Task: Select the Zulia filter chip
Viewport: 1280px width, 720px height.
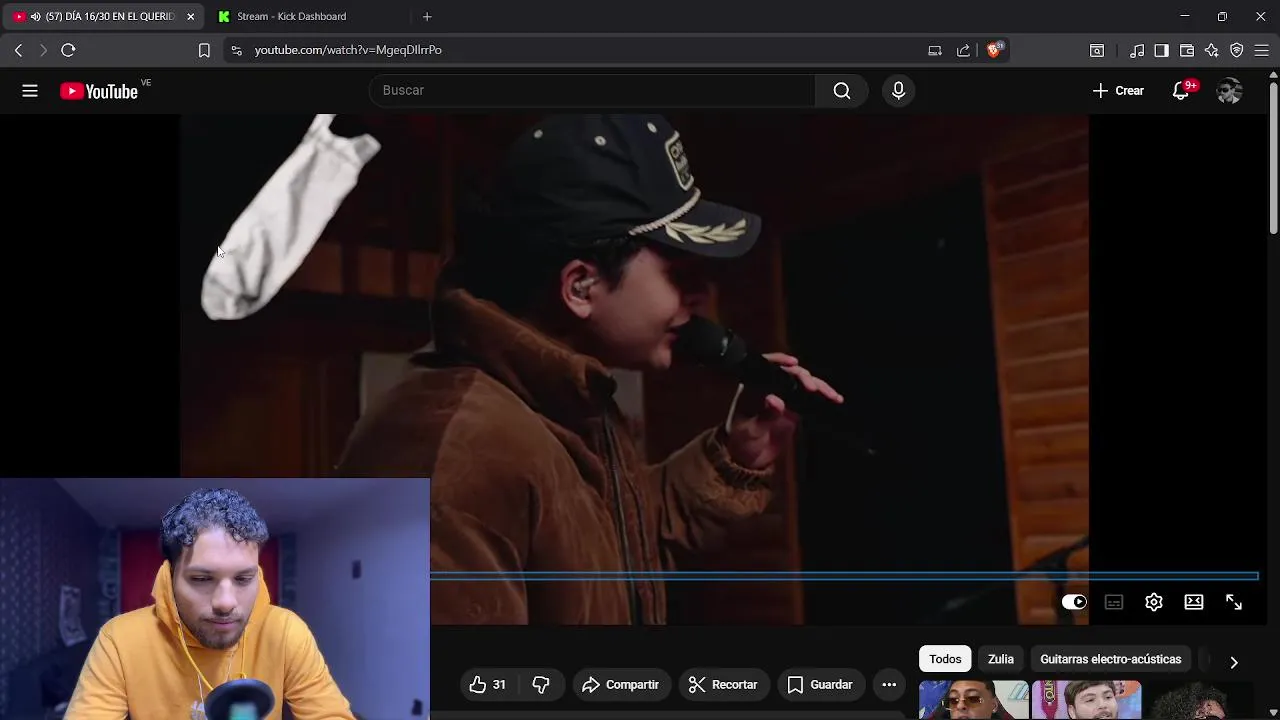Action: (x=1001, y=659)
